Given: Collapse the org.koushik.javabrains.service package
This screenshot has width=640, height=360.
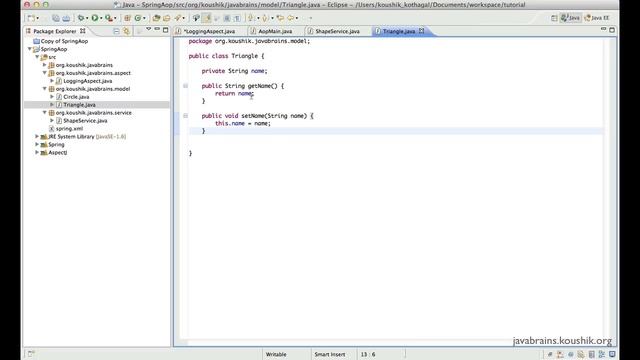Looking at the screenshot, I should point(44,113).
